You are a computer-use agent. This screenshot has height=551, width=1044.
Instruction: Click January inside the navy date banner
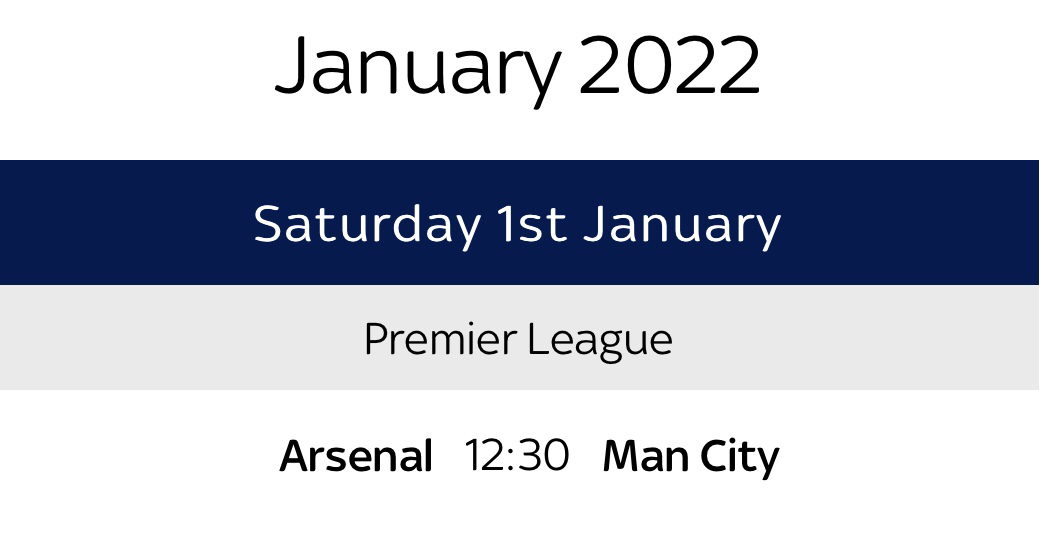coord(682,226)
